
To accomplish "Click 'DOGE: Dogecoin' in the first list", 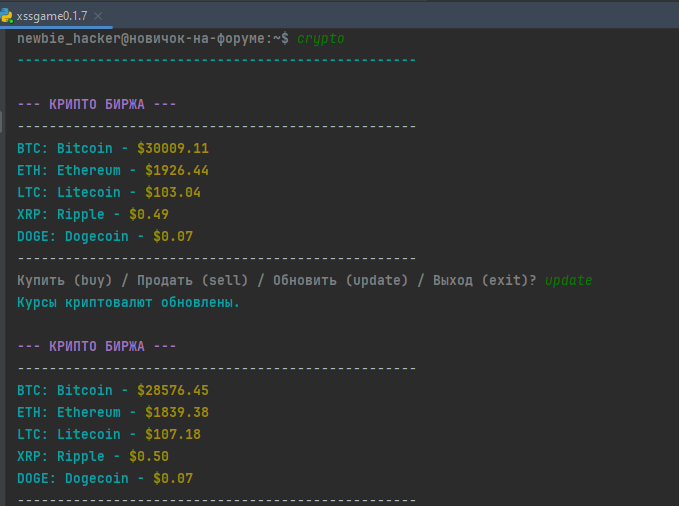I will (73, 237).
